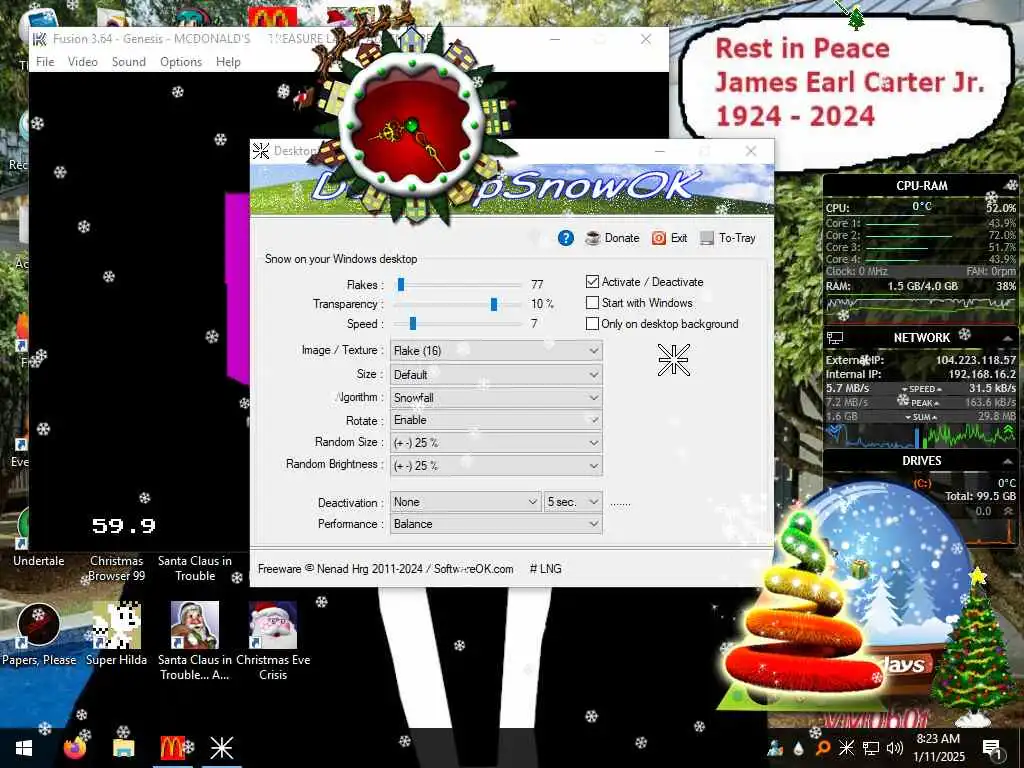
Task: Open the Video menu in Fusion
Action: pos(83,61)
